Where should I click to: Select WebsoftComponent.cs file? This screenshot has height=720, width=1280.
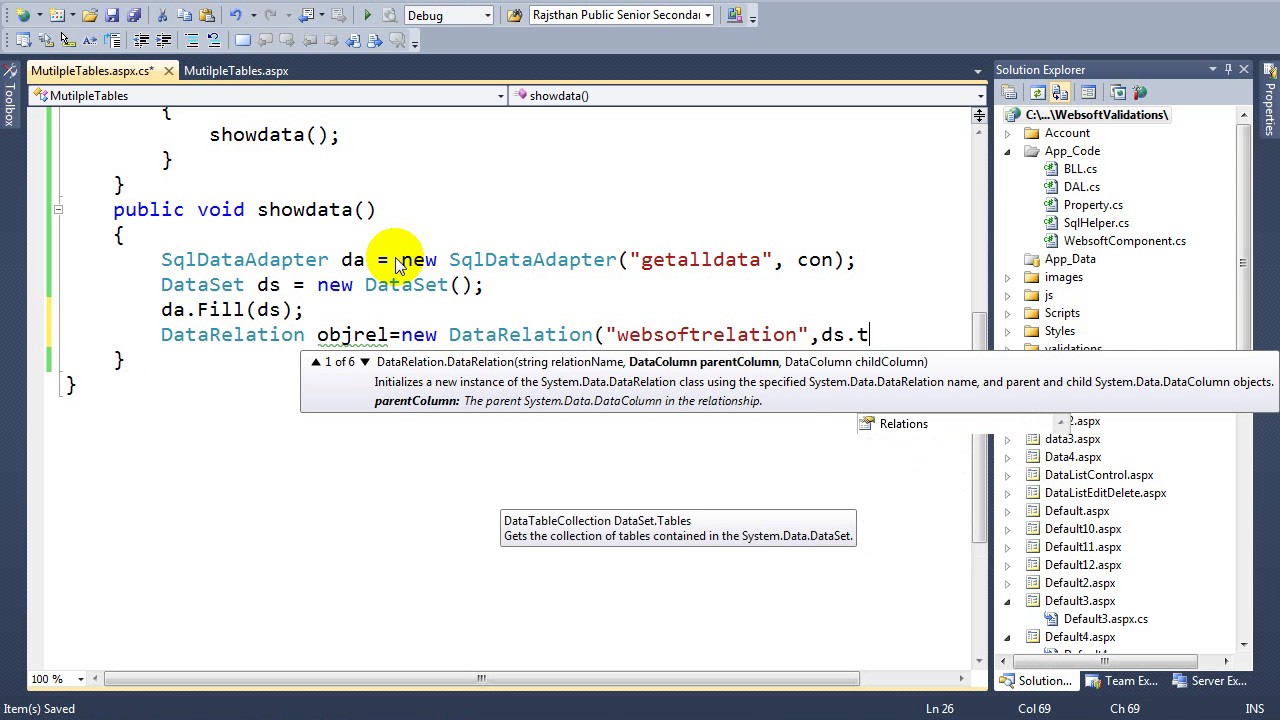click(x=1124, y=241)
